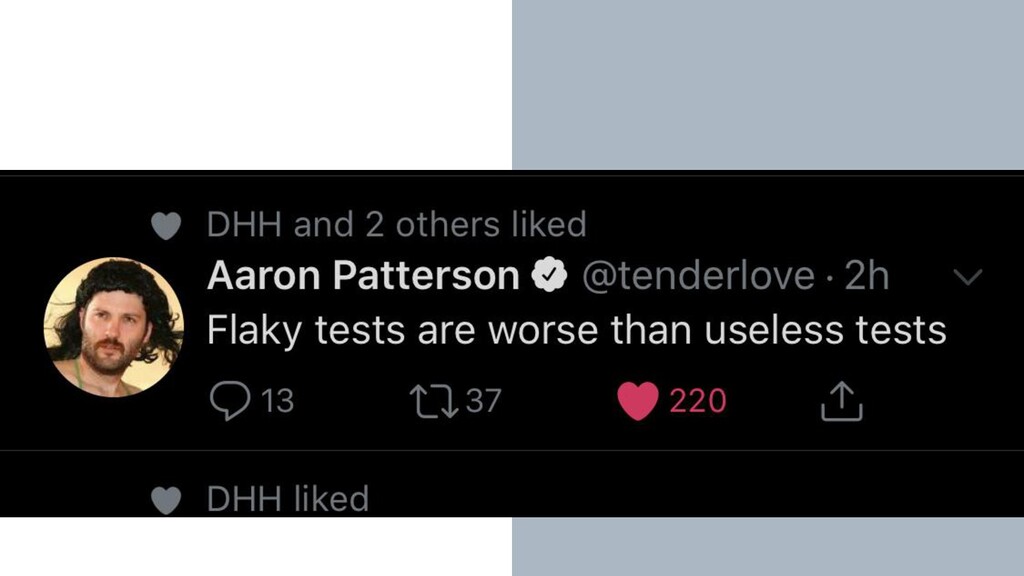Click the white area above the tweet

[256, 85]
